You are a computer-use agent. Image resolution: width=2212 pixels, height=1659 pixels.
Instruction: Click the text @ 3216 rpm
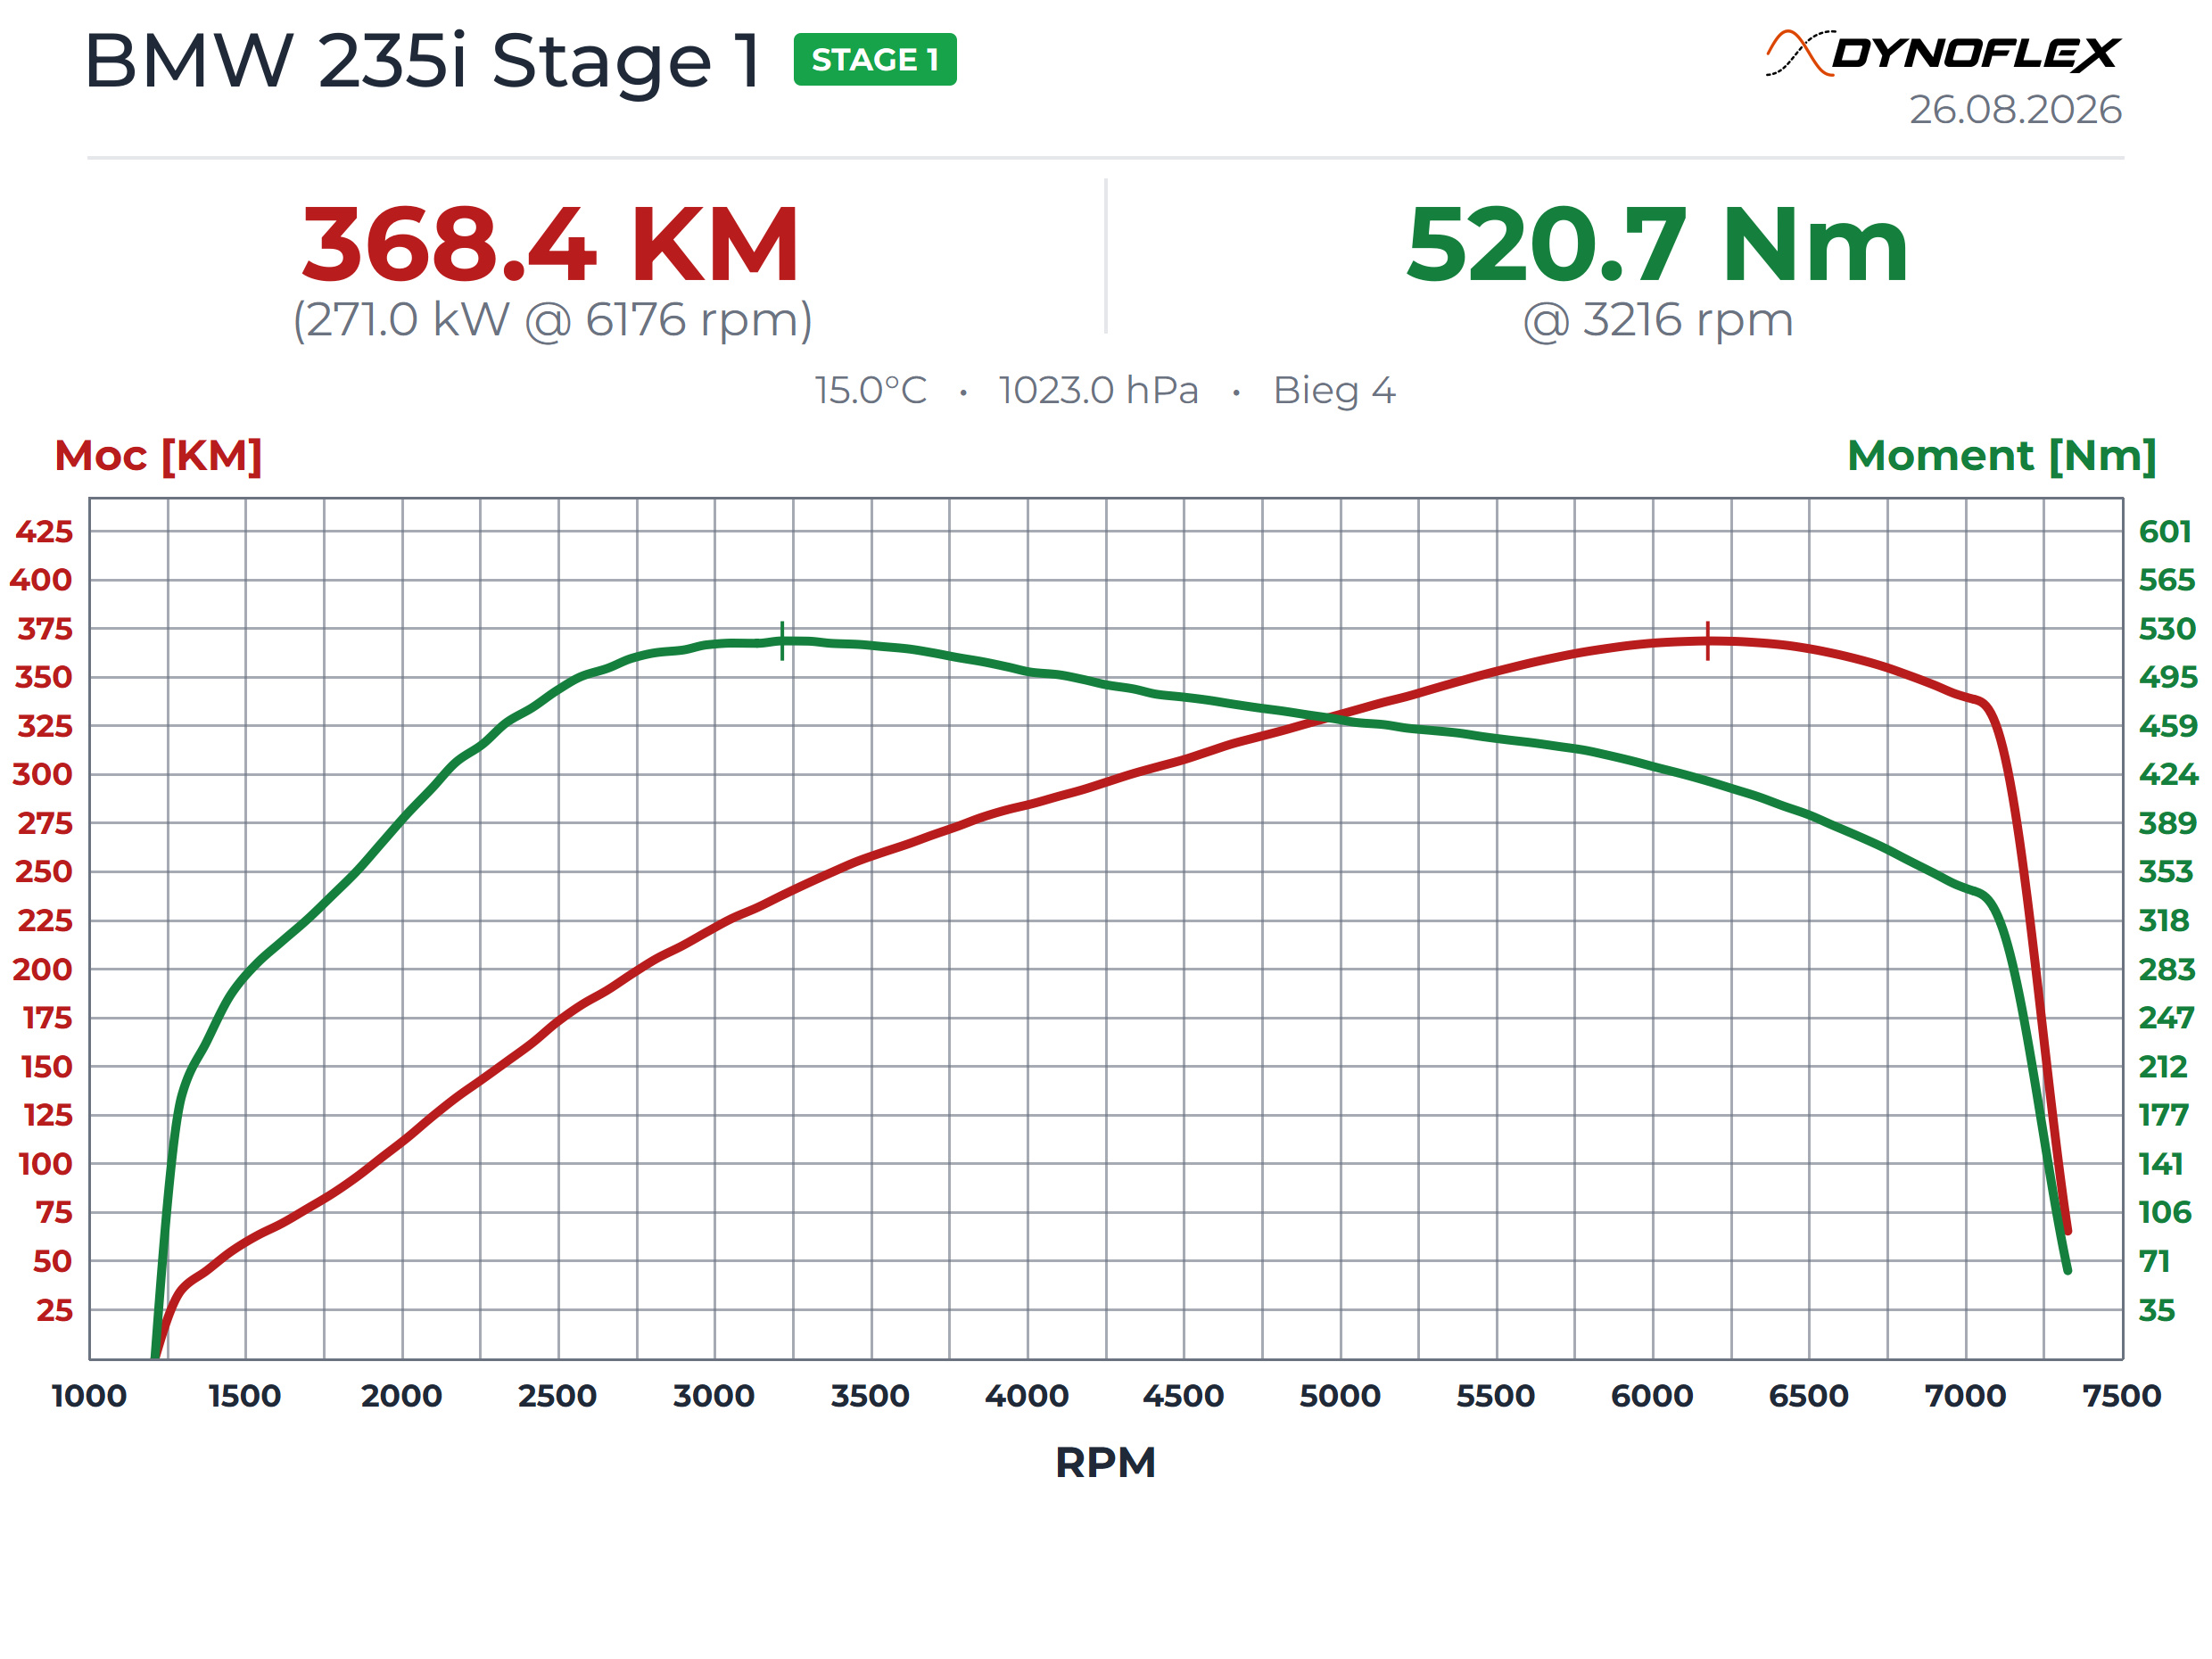coord(1658,320)
